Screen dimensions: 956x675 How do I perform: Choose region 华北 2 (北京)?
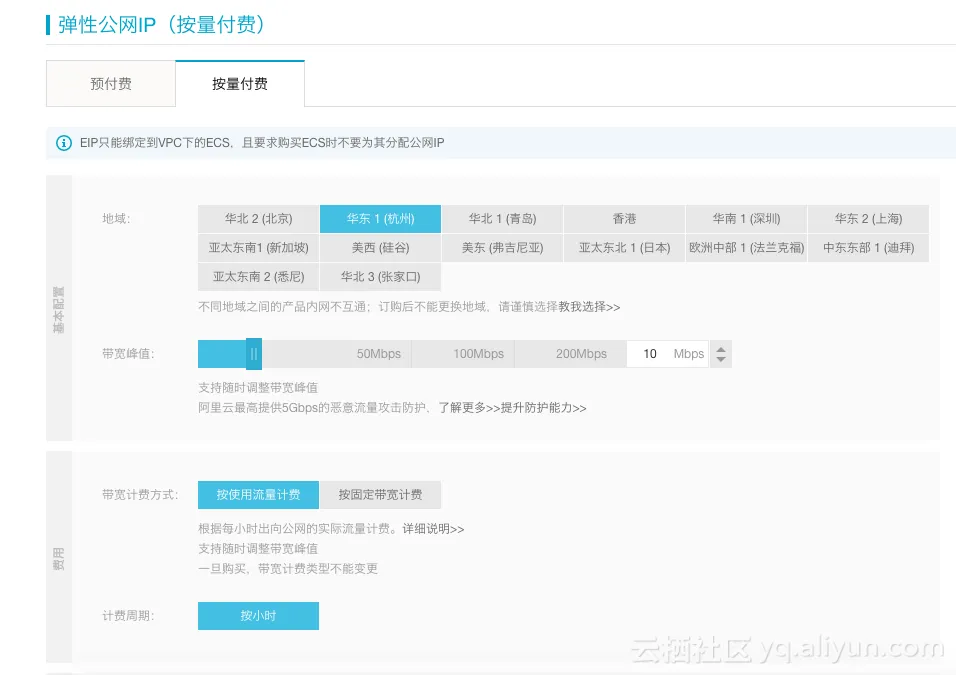coord(259,219)
